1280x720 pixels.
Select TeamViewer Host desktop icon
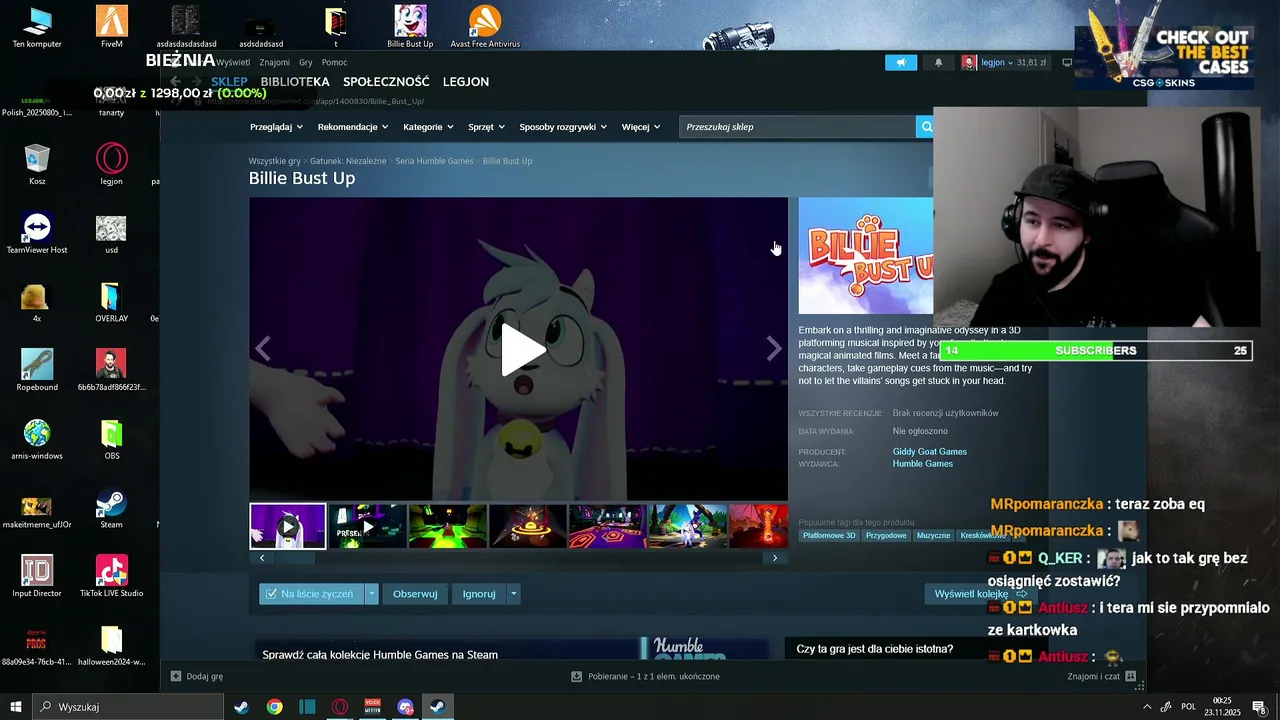point(37,233)
